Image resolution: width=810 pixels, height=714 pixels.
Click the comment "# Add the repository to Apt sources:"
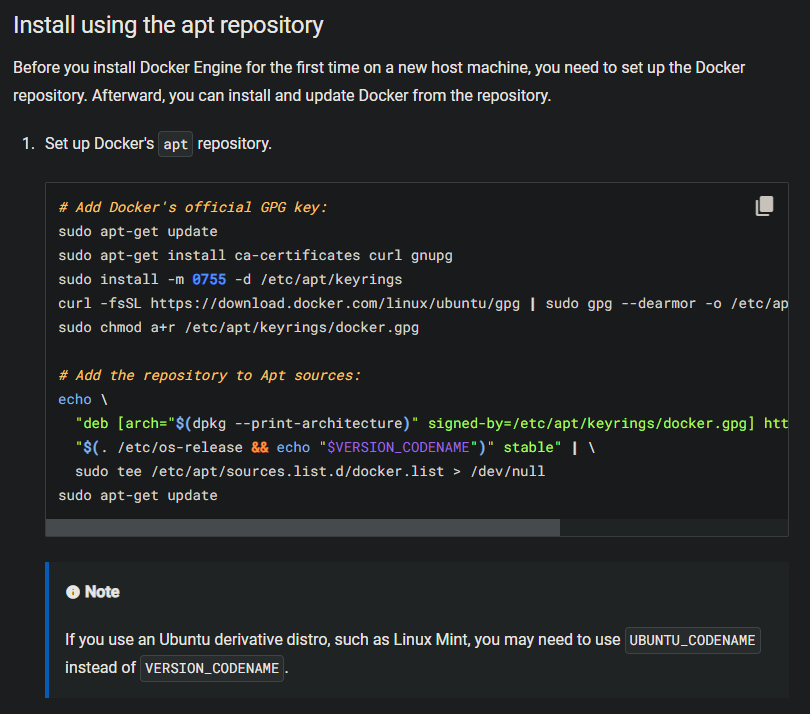tap(209, 376)
